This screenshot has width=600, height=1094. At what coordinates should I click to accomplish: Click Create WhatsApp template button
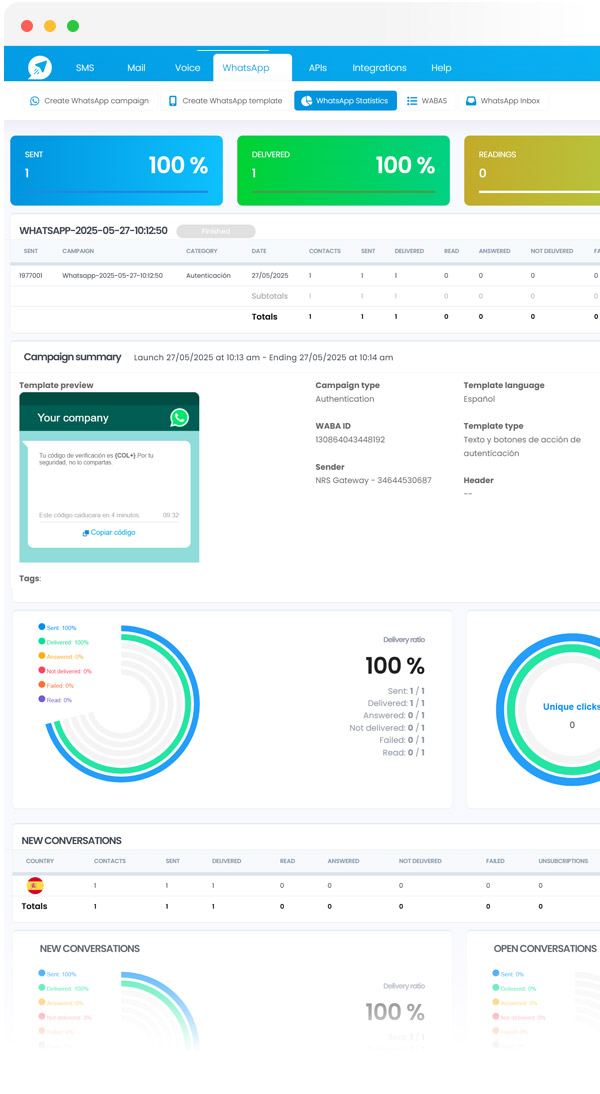[x=225, y=100]
